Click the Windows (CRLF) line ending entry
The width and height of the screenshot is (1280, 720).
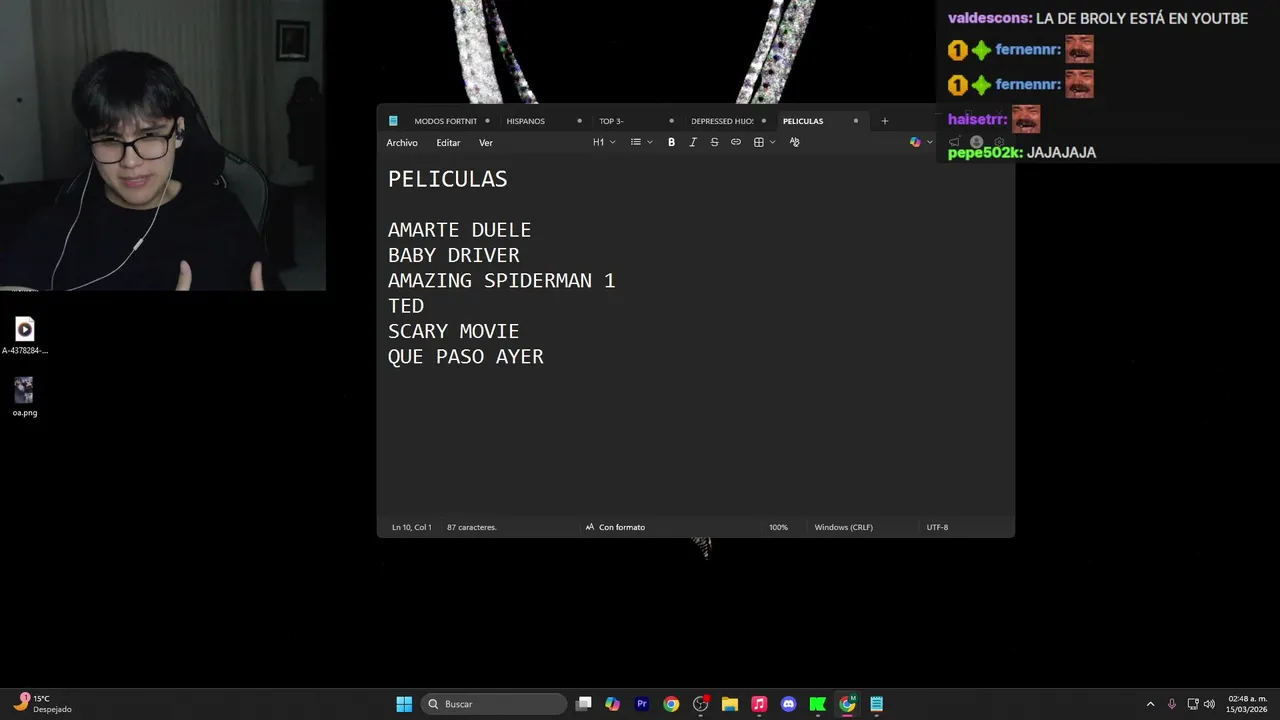(x=844, y=527)
